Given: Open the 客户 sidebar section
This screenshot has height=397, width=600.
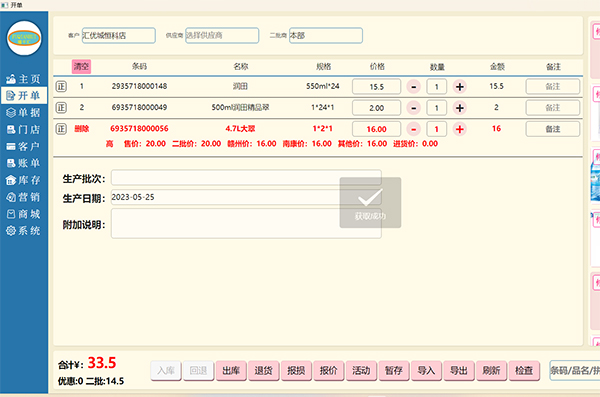Looking at the screenshot, I should pos(24,146).
